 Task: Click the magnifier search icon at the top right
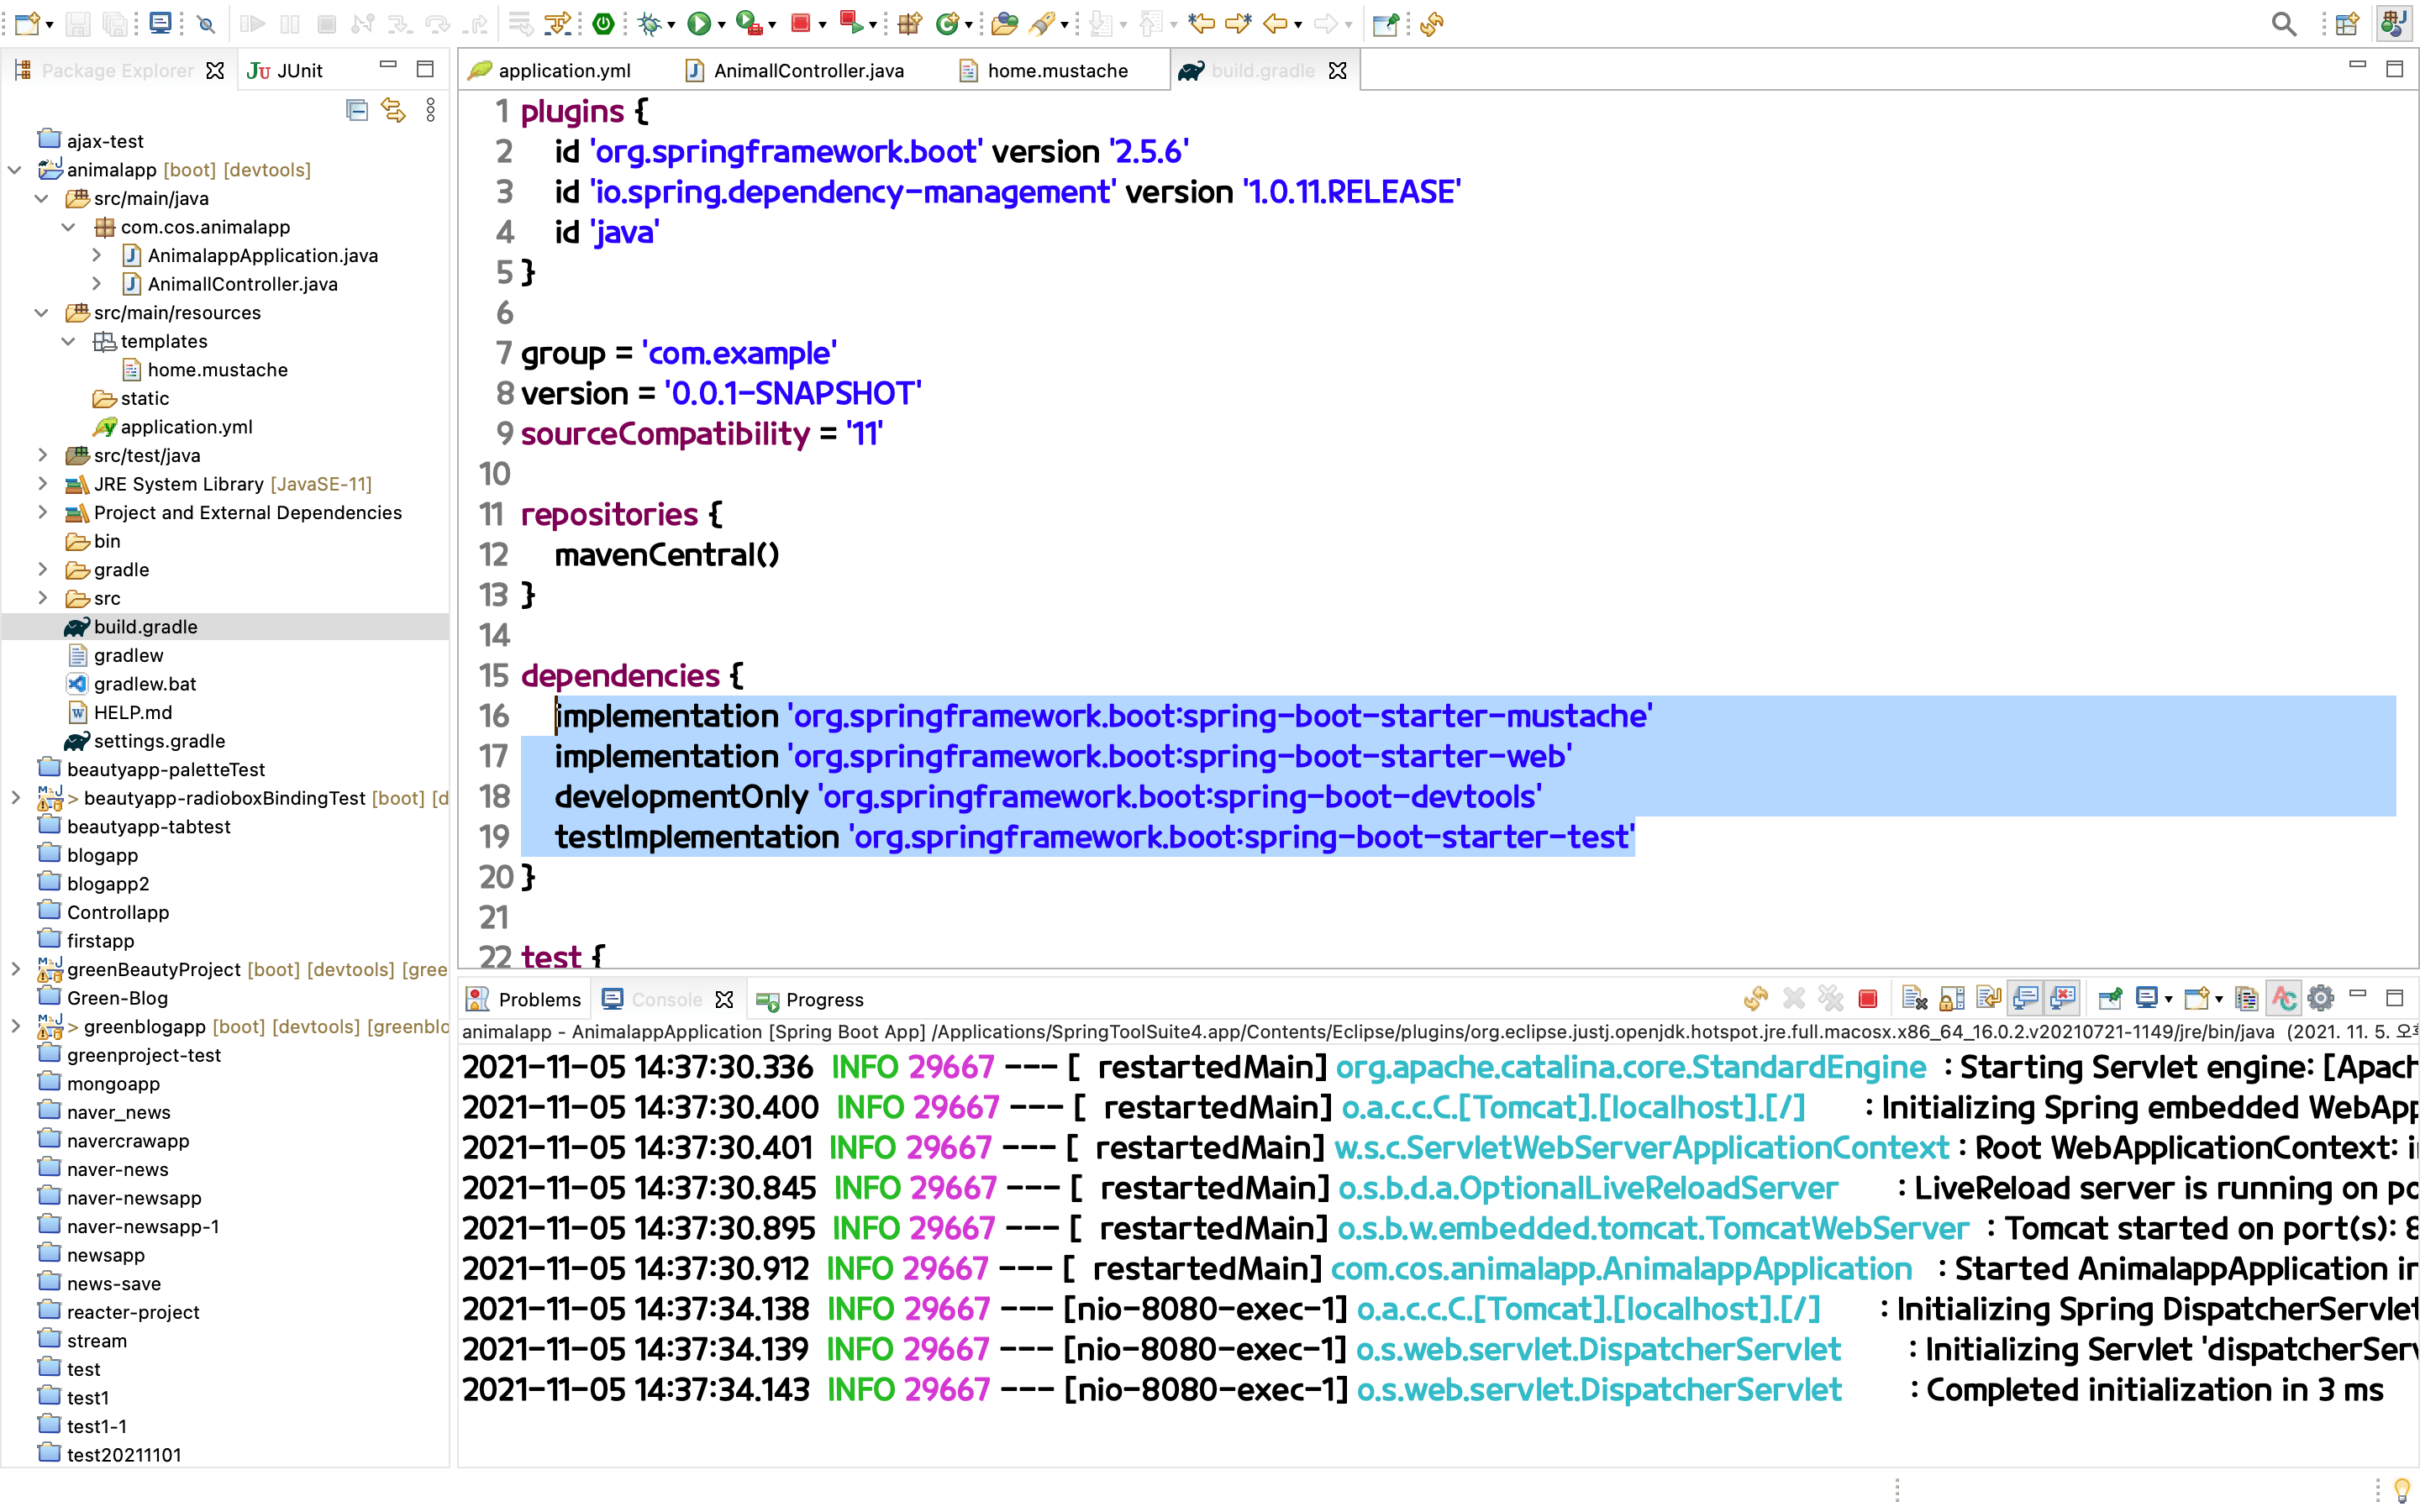coord(2283,23)
